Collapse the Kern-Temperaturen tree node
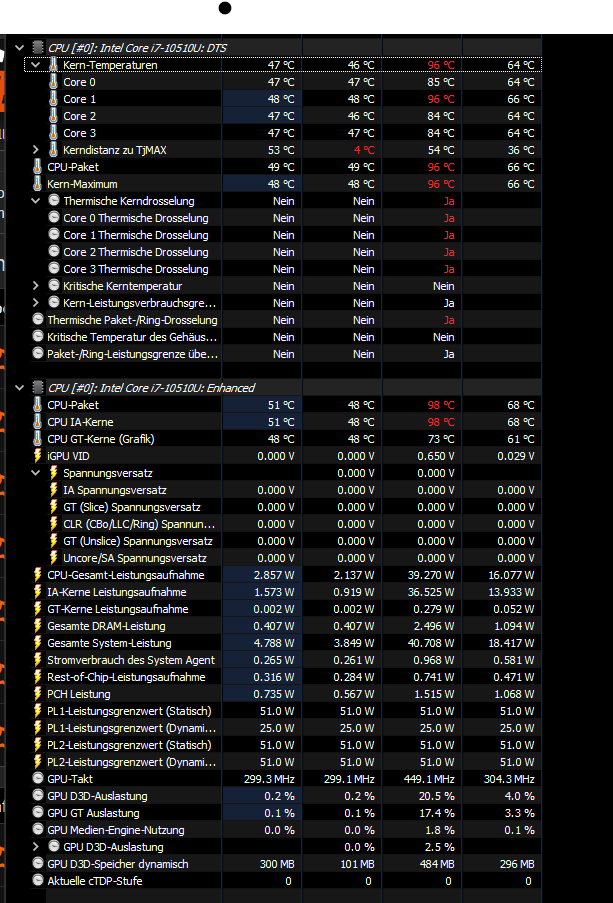Viewport: 613px width, 903px height. (36, 65)
